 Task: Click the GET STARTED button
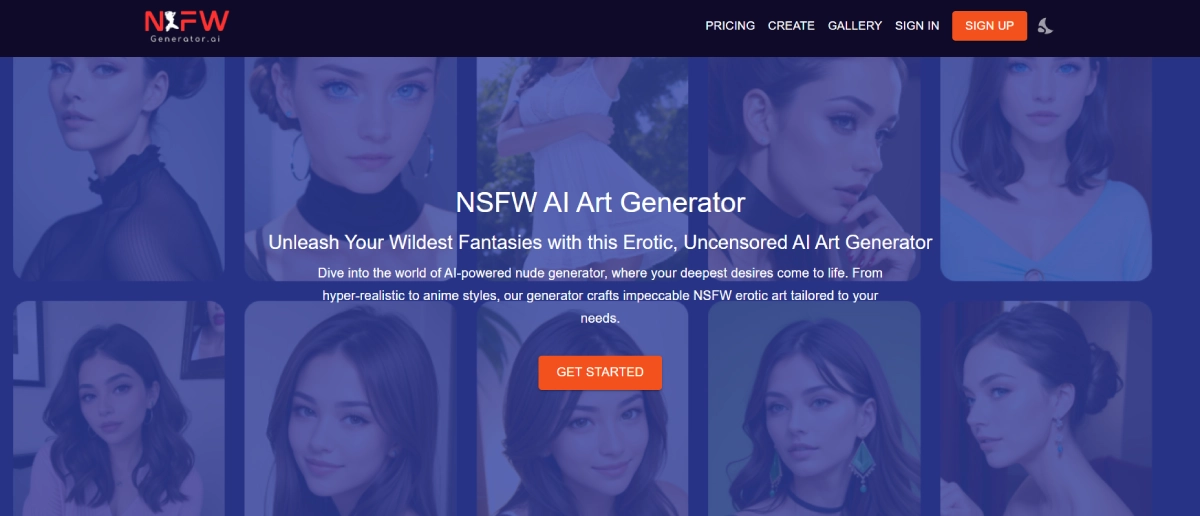pos(600,372)
